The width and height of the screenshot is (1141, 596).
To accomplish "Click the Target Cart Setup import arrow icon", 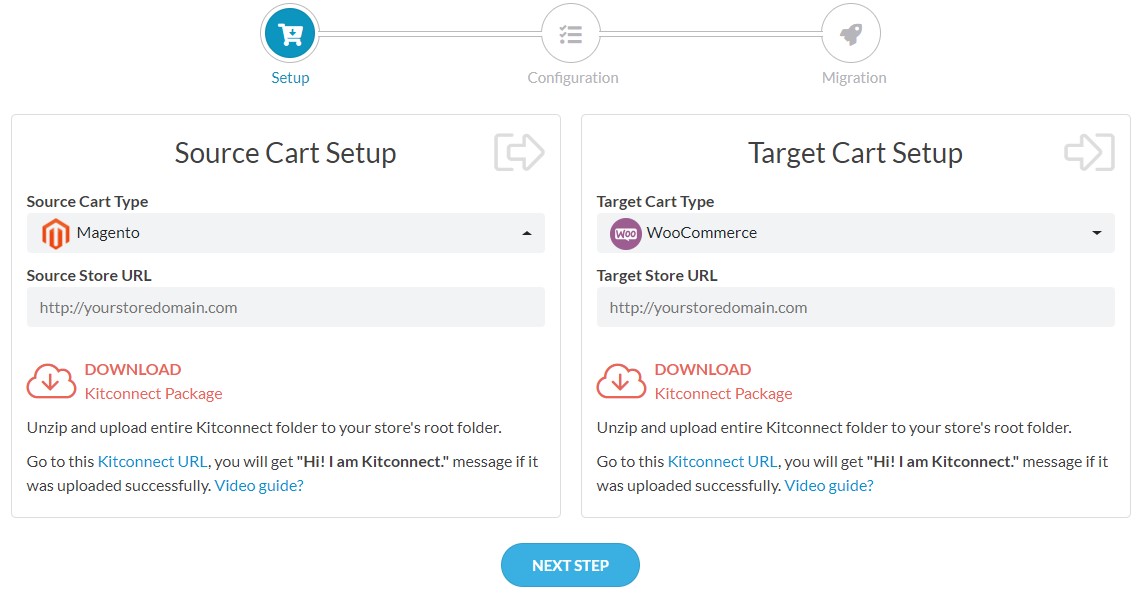I will [1089, 152].
